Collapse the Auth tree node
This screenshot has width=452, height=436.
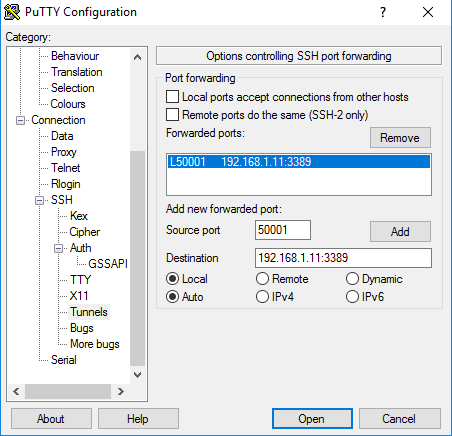59,248
